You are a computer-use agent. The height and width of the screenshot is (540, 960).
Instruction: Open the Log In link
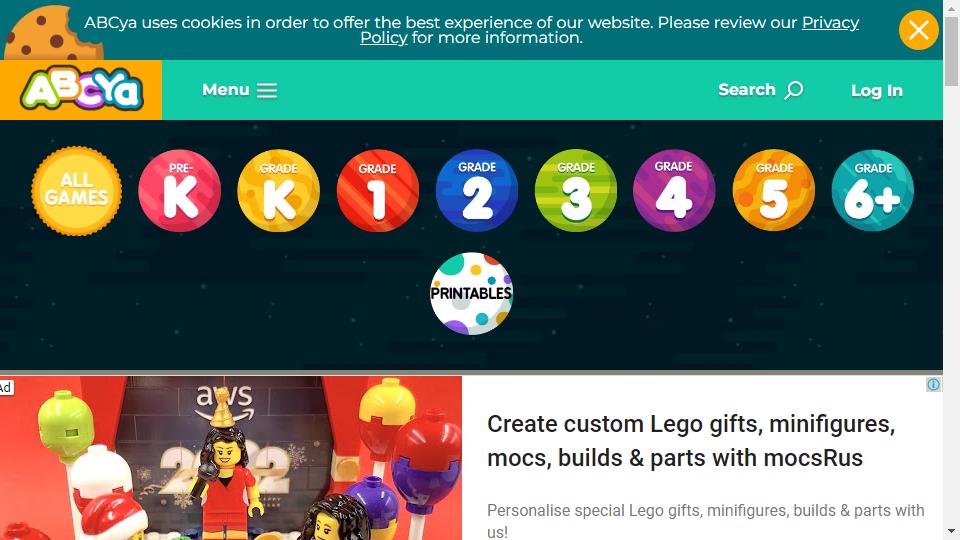click(x=877, y=91)
